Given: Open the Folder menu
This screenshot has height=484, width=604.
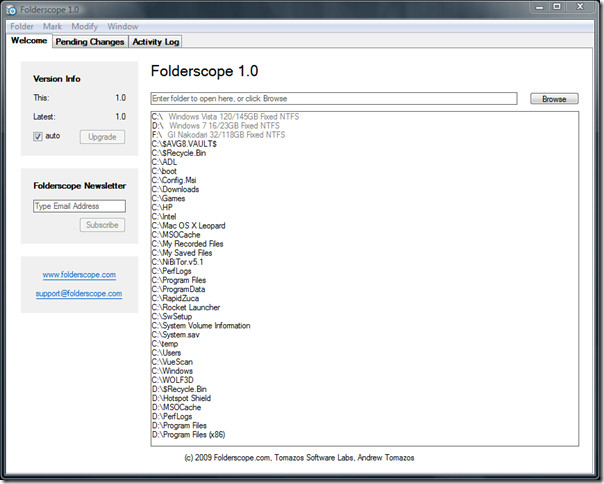Looking at the screenshot, I should (x=22, y=27).
